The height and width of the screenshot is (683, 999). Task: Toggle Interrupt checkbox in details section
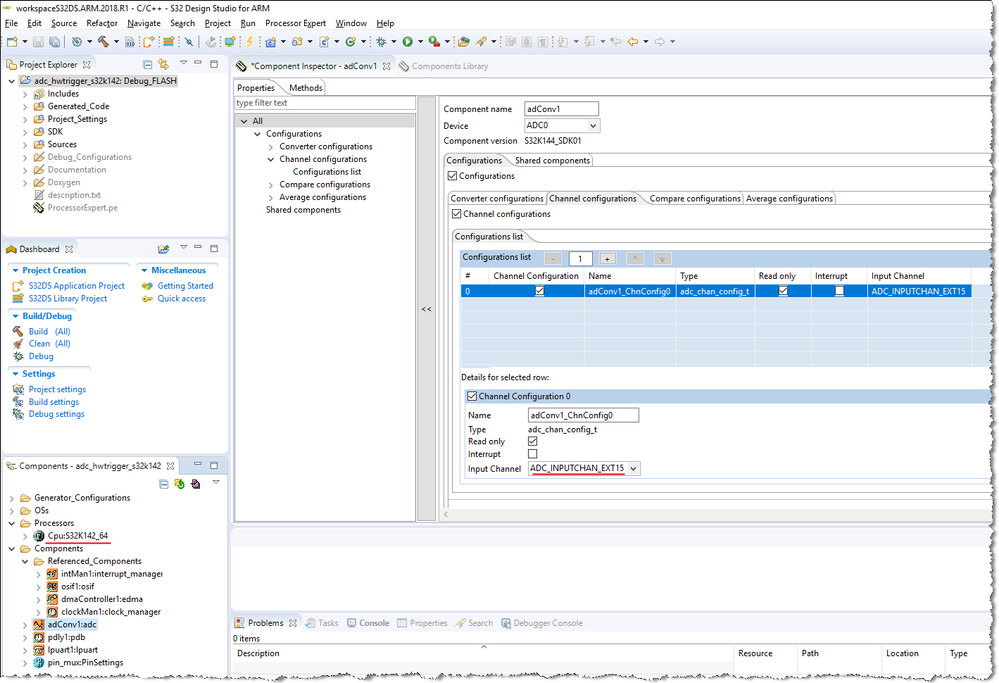(x=533, y=454)
